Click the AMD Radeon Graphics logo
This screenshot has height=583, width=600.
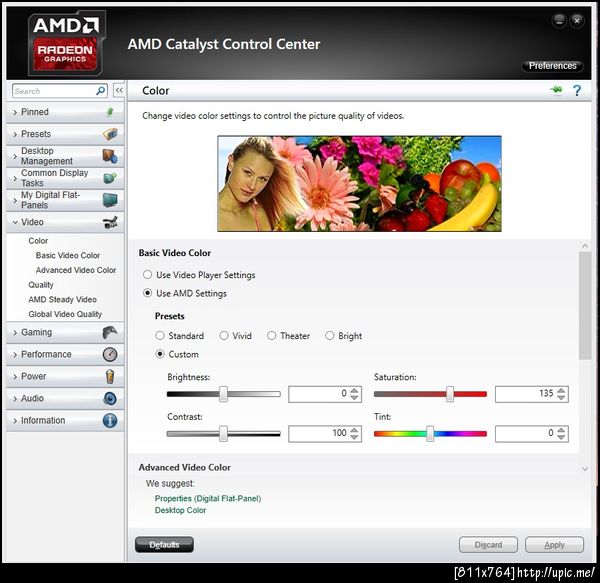pos(65,42)
